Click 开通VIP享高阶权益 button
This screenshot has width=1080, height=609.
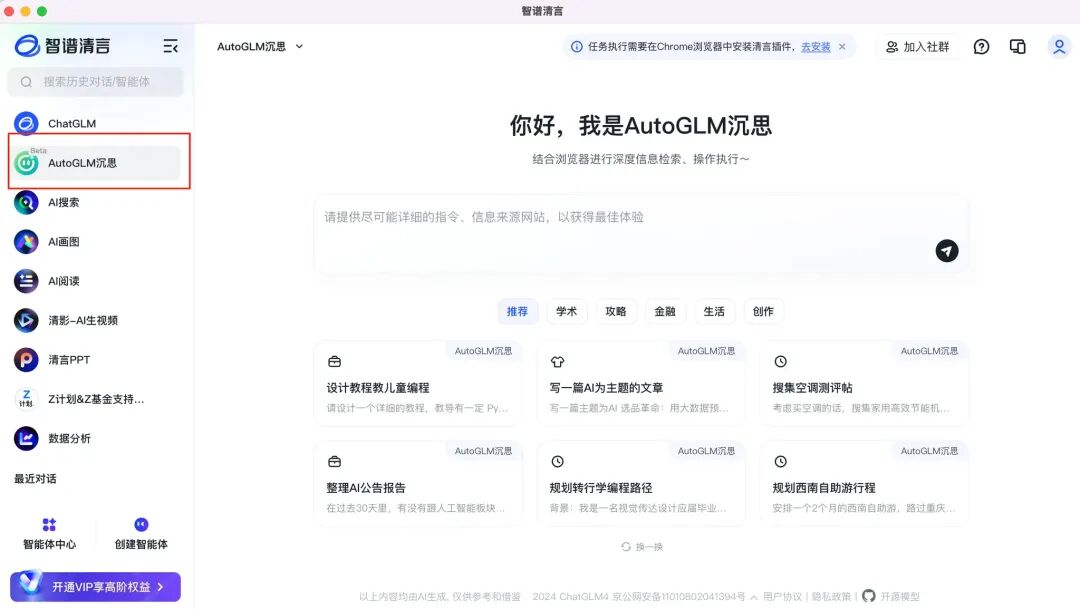(x=96, y=587)
